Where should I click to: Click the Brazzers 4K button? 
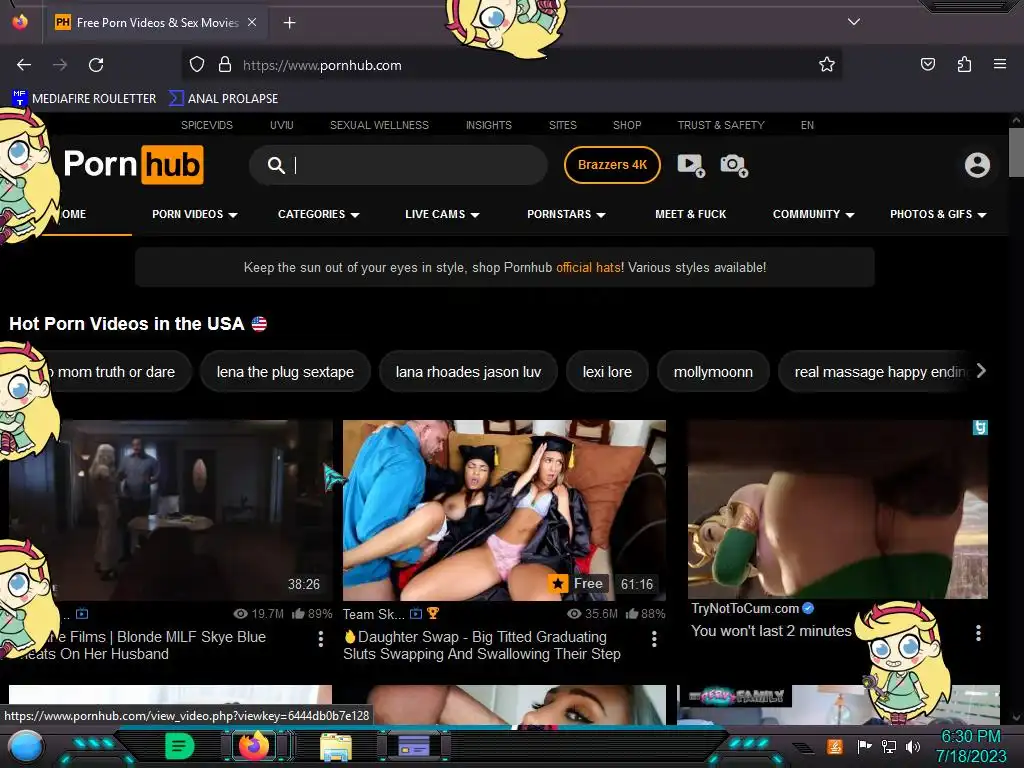point(612,165)
